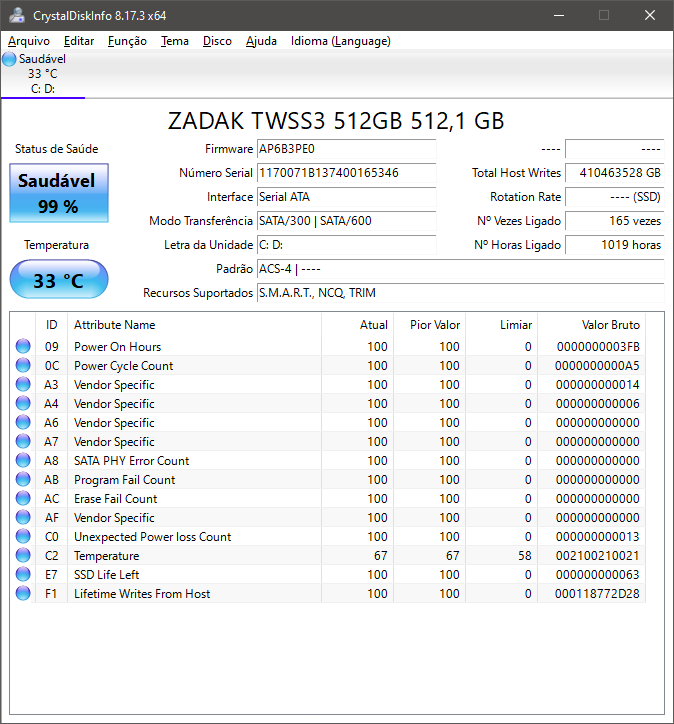Click the Total Host Writes value field
The width and height of the screenshot is (674, 724).
click(x=614, y=173)
